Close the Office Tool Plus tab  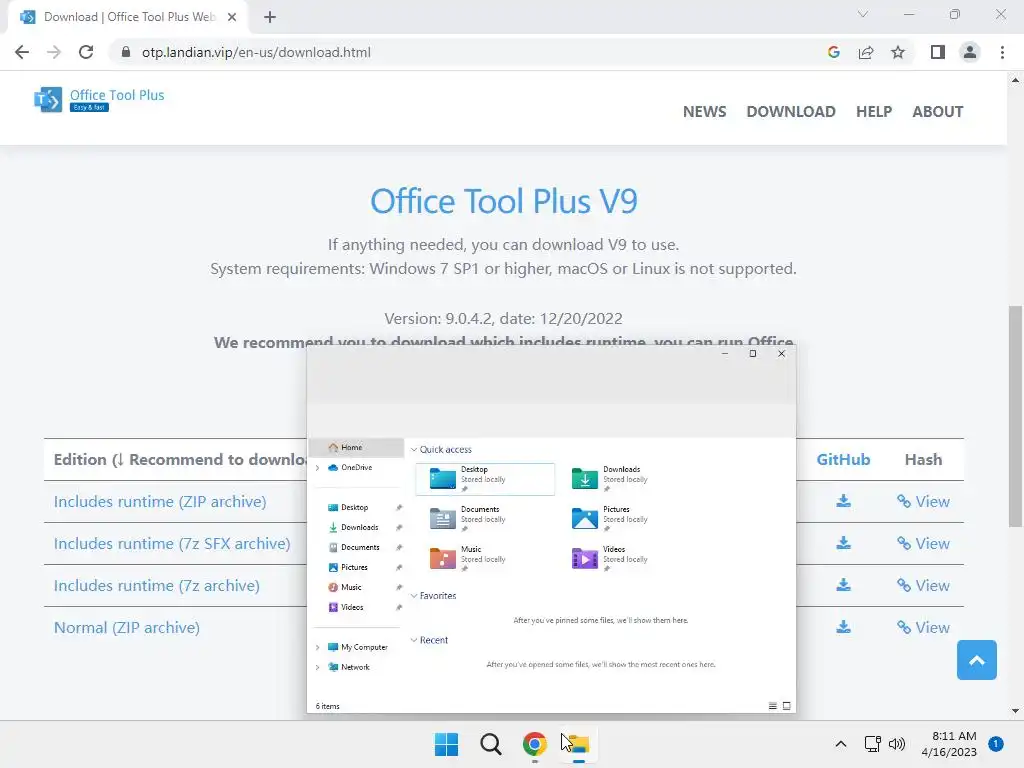tap(232, 17)
